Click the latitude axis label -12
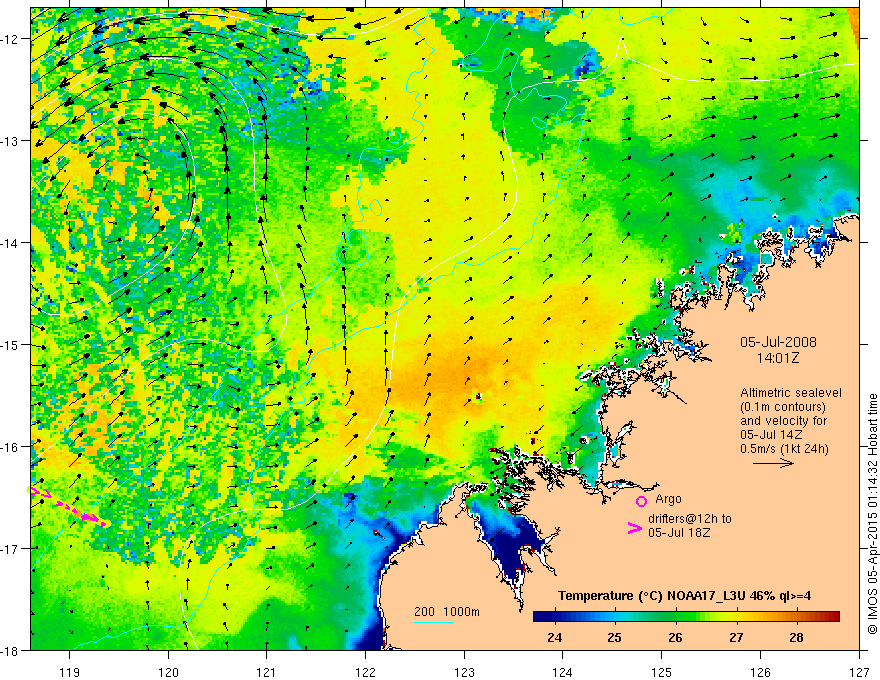880x680 pixels. (x=11, y=39)
